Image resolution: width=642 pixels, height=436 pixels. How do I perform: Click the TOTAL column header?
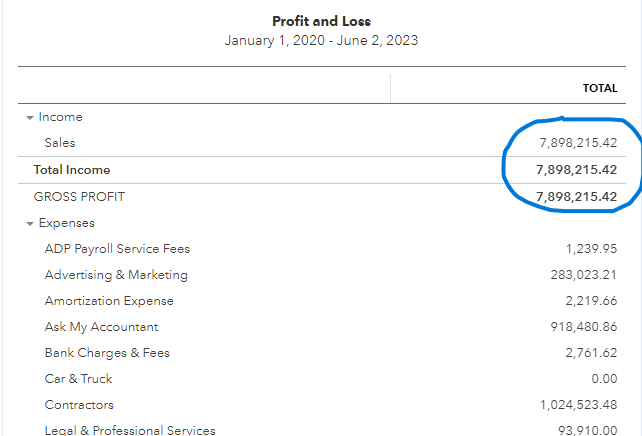(x=600, y=88)
